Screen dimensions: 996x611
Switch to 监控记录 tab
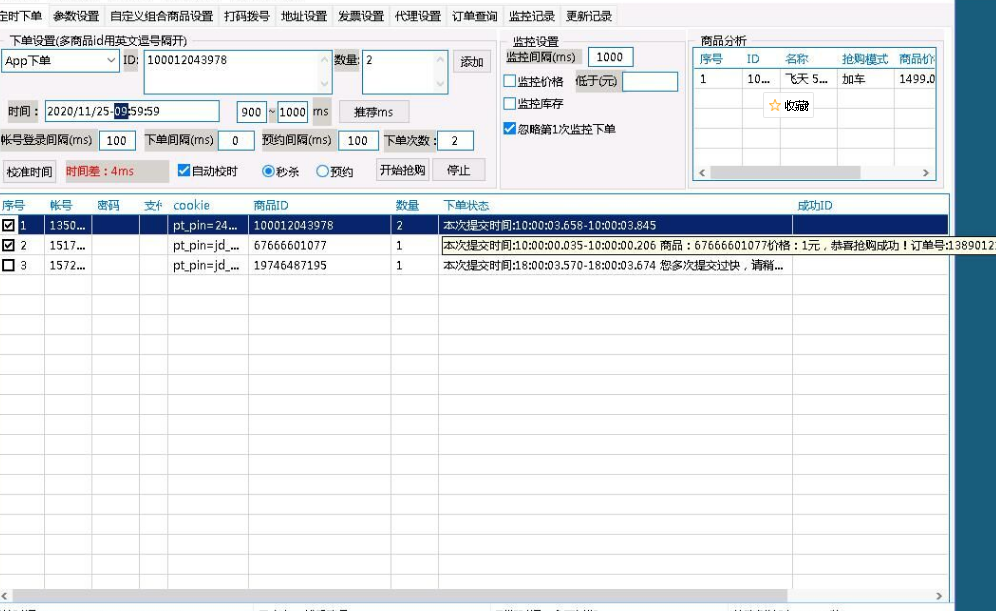click(x=532, y=16)
